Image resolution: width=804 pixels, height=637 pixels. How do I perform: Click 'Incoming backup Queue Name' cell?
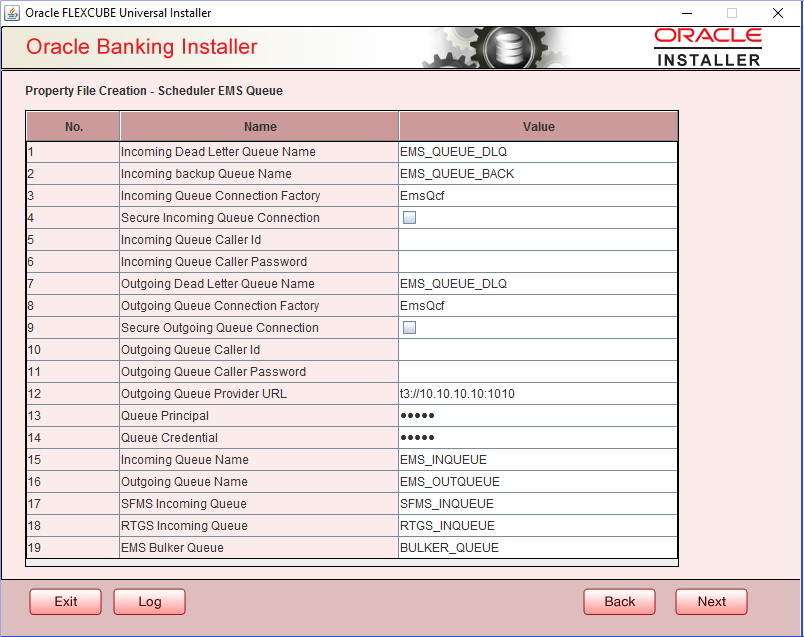(259, 174)
